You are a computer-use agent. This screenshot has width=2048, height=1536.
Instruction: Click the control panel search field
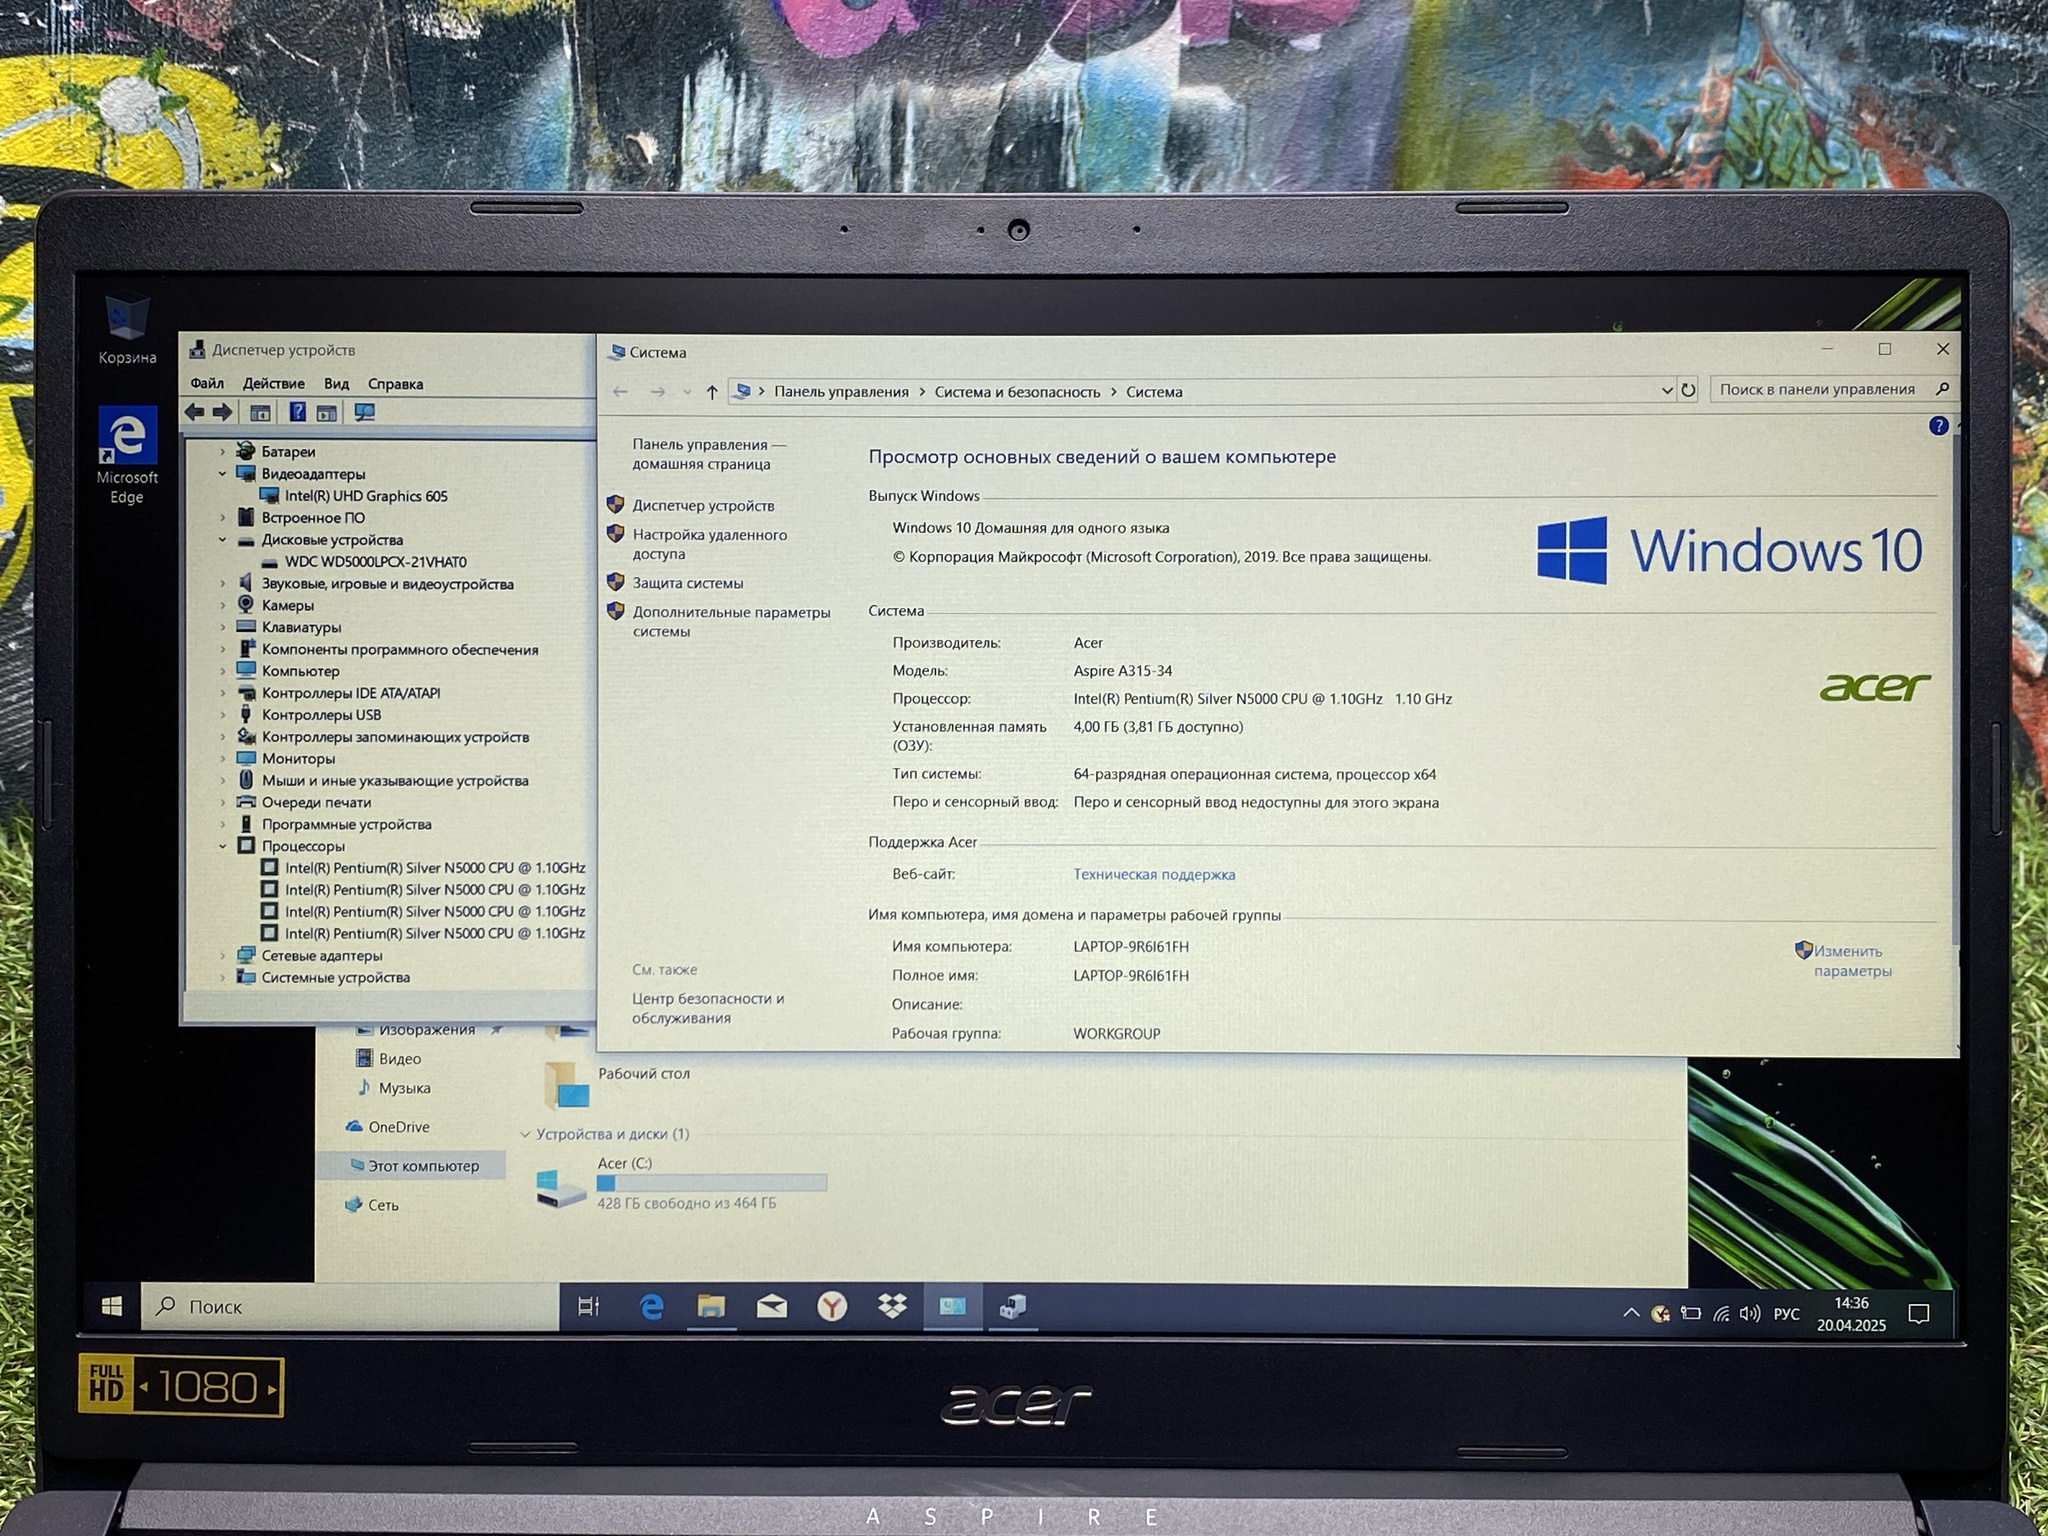(x=1817, y=389)
